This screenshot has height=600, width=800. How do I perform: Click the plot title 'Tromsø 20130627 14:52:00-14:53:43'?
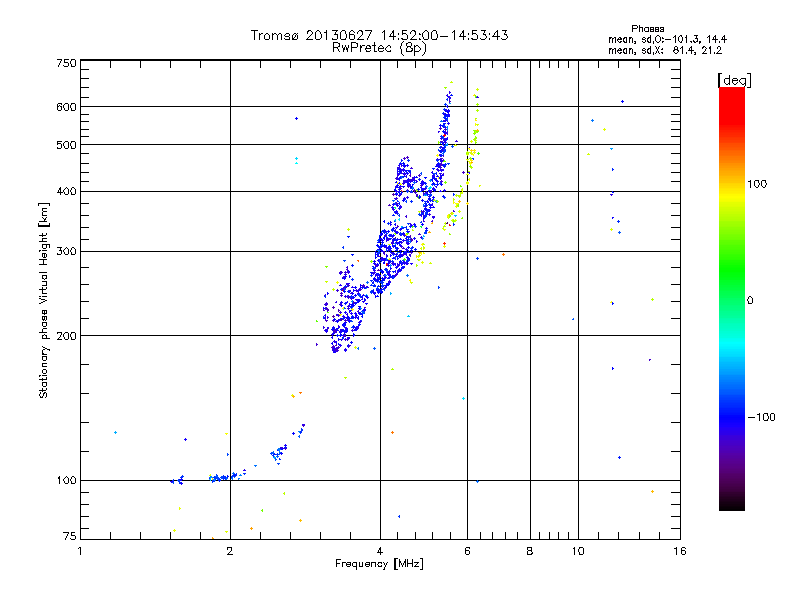(379, 35)
